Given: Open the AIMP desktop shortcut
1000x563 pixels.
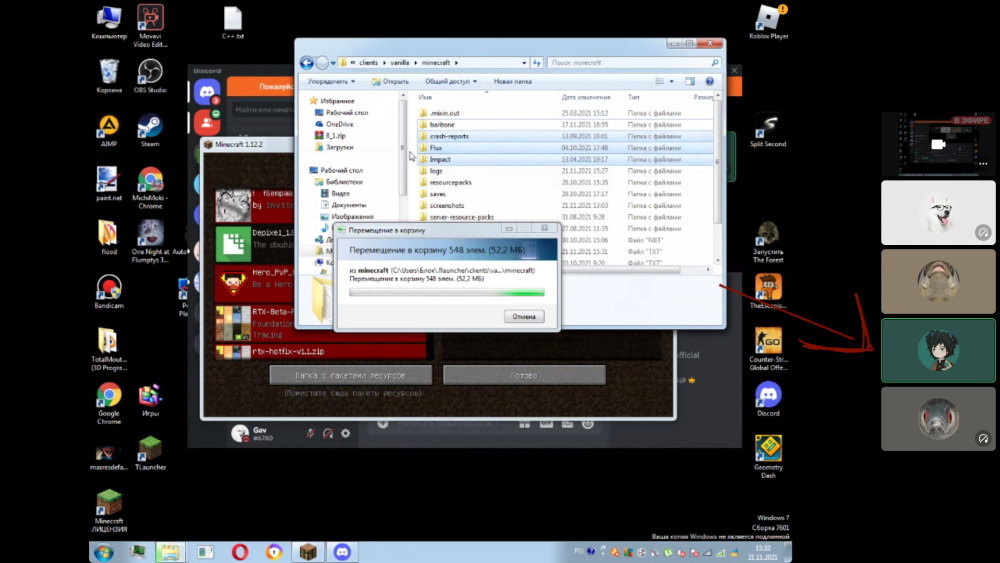Looking at the screenshot, I should (108, 131).
